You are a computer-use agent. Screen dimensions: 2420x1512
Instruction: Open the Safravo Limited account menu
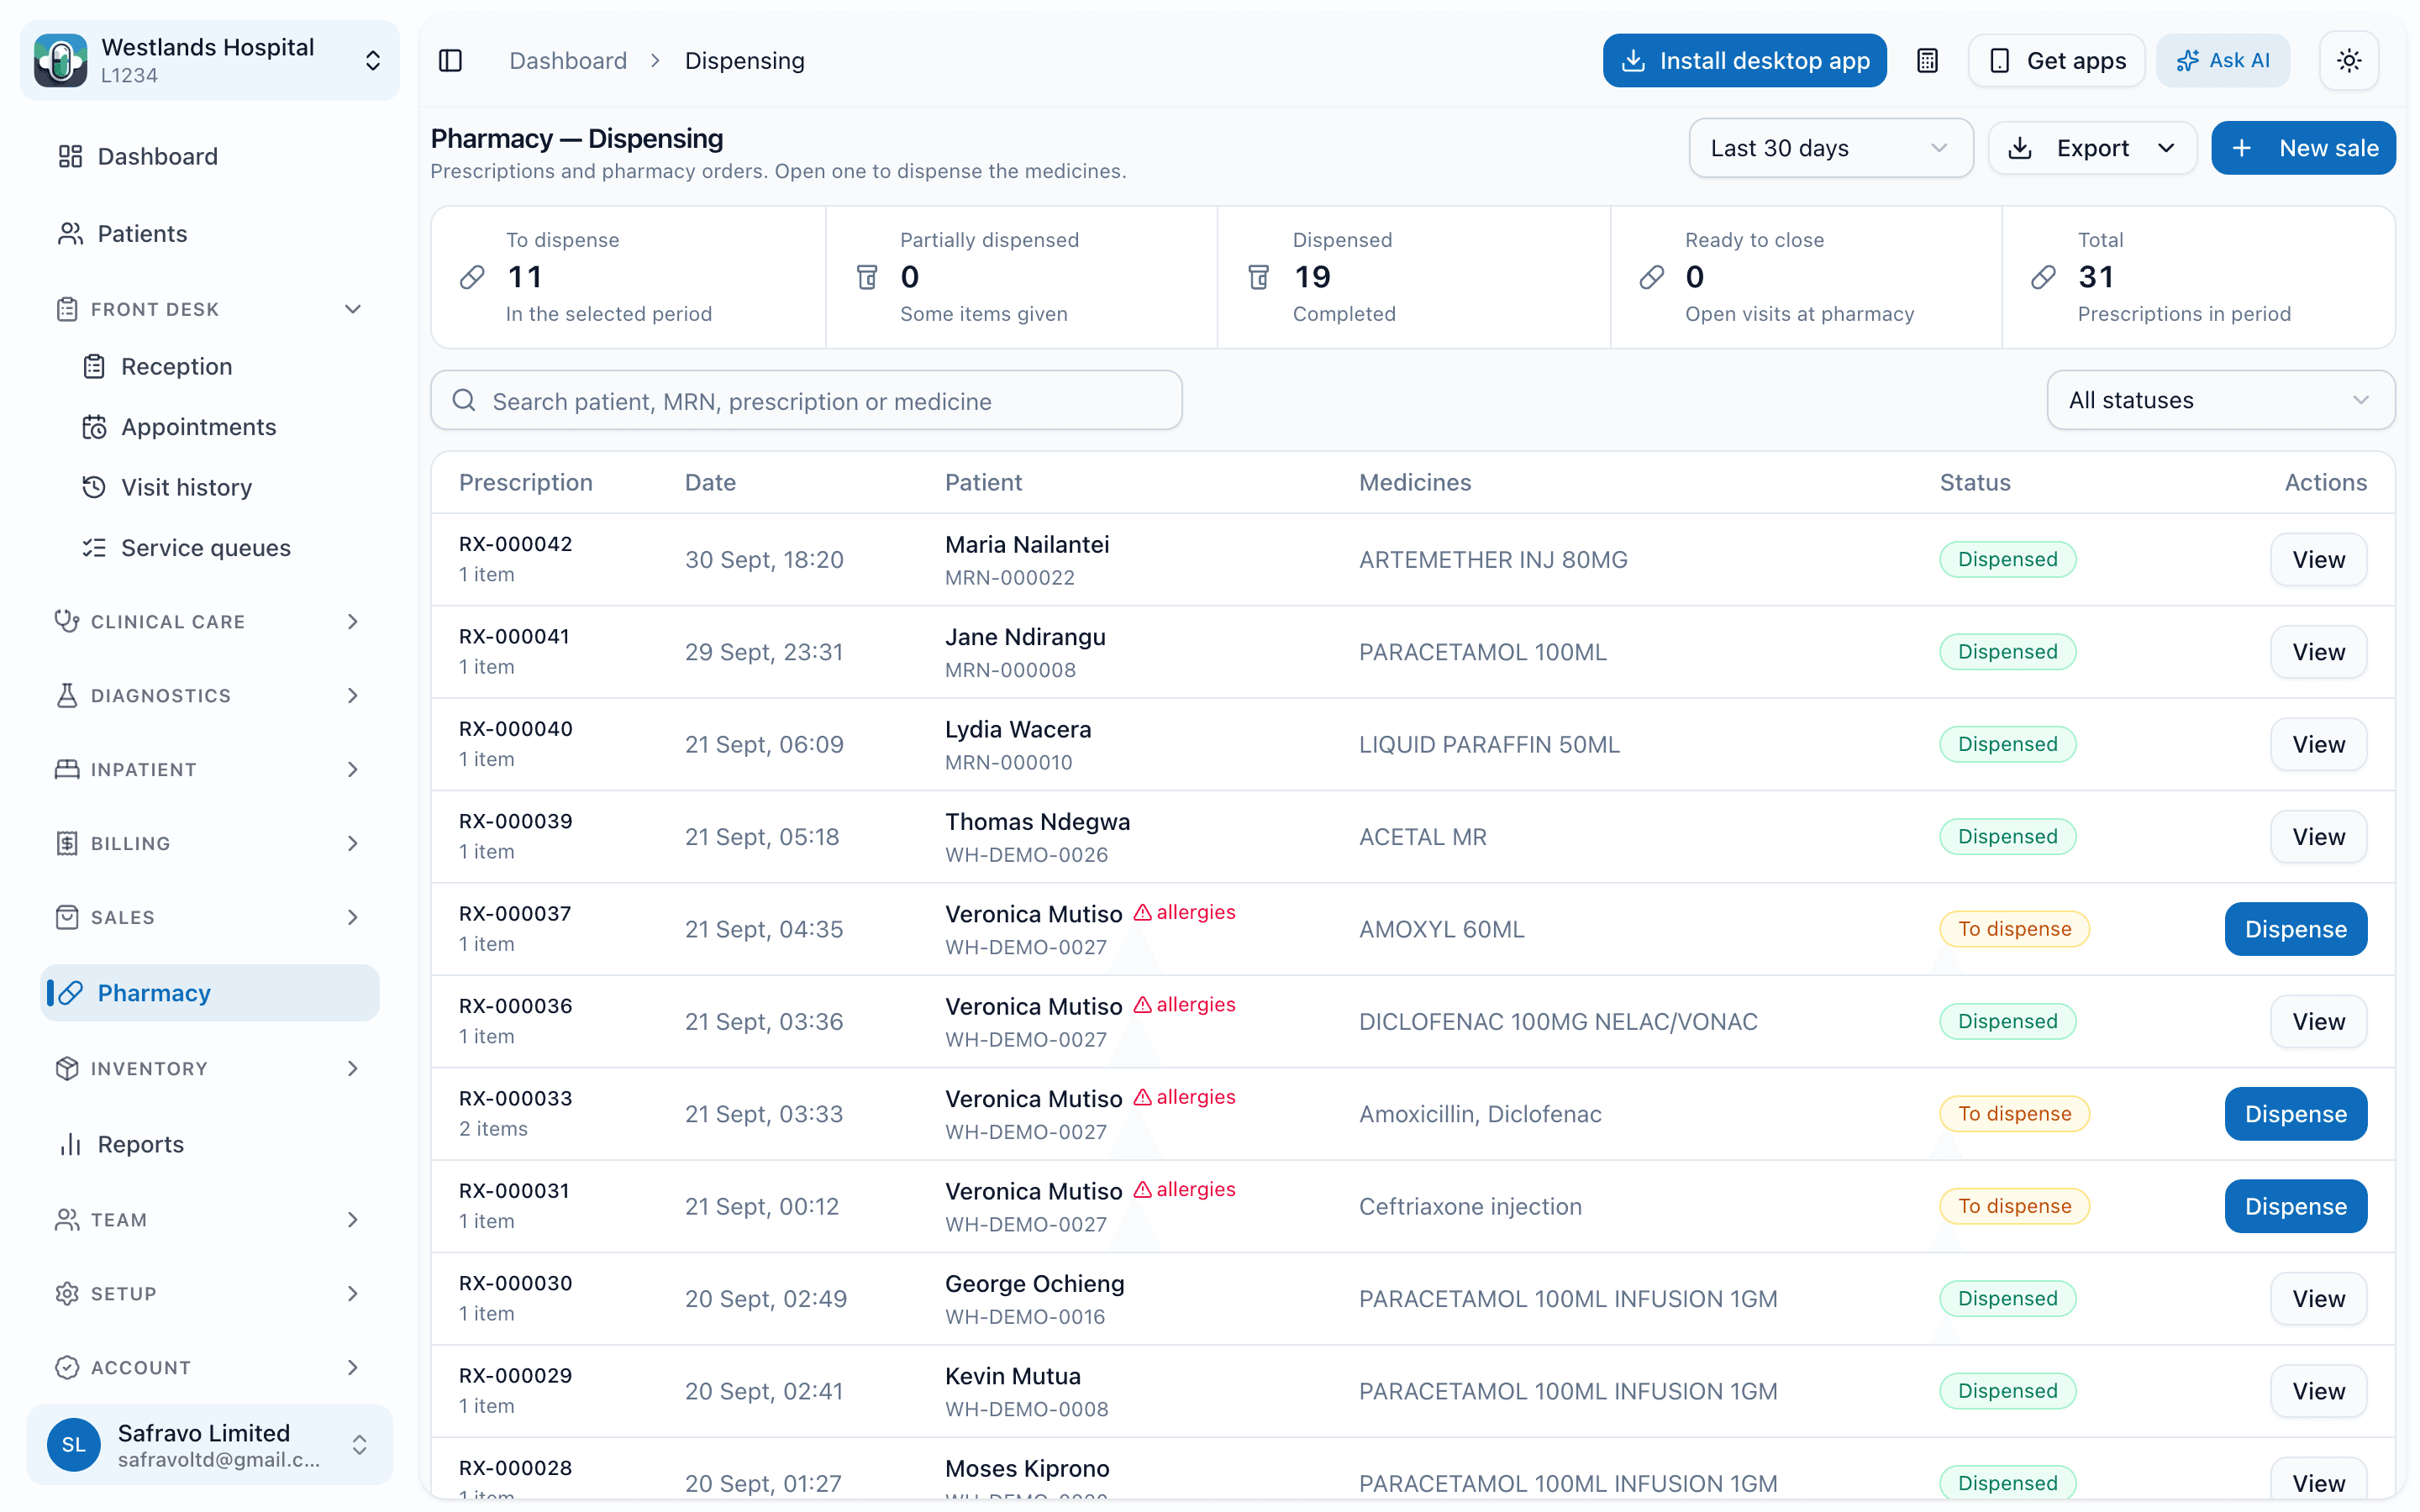click(210, 1445)
